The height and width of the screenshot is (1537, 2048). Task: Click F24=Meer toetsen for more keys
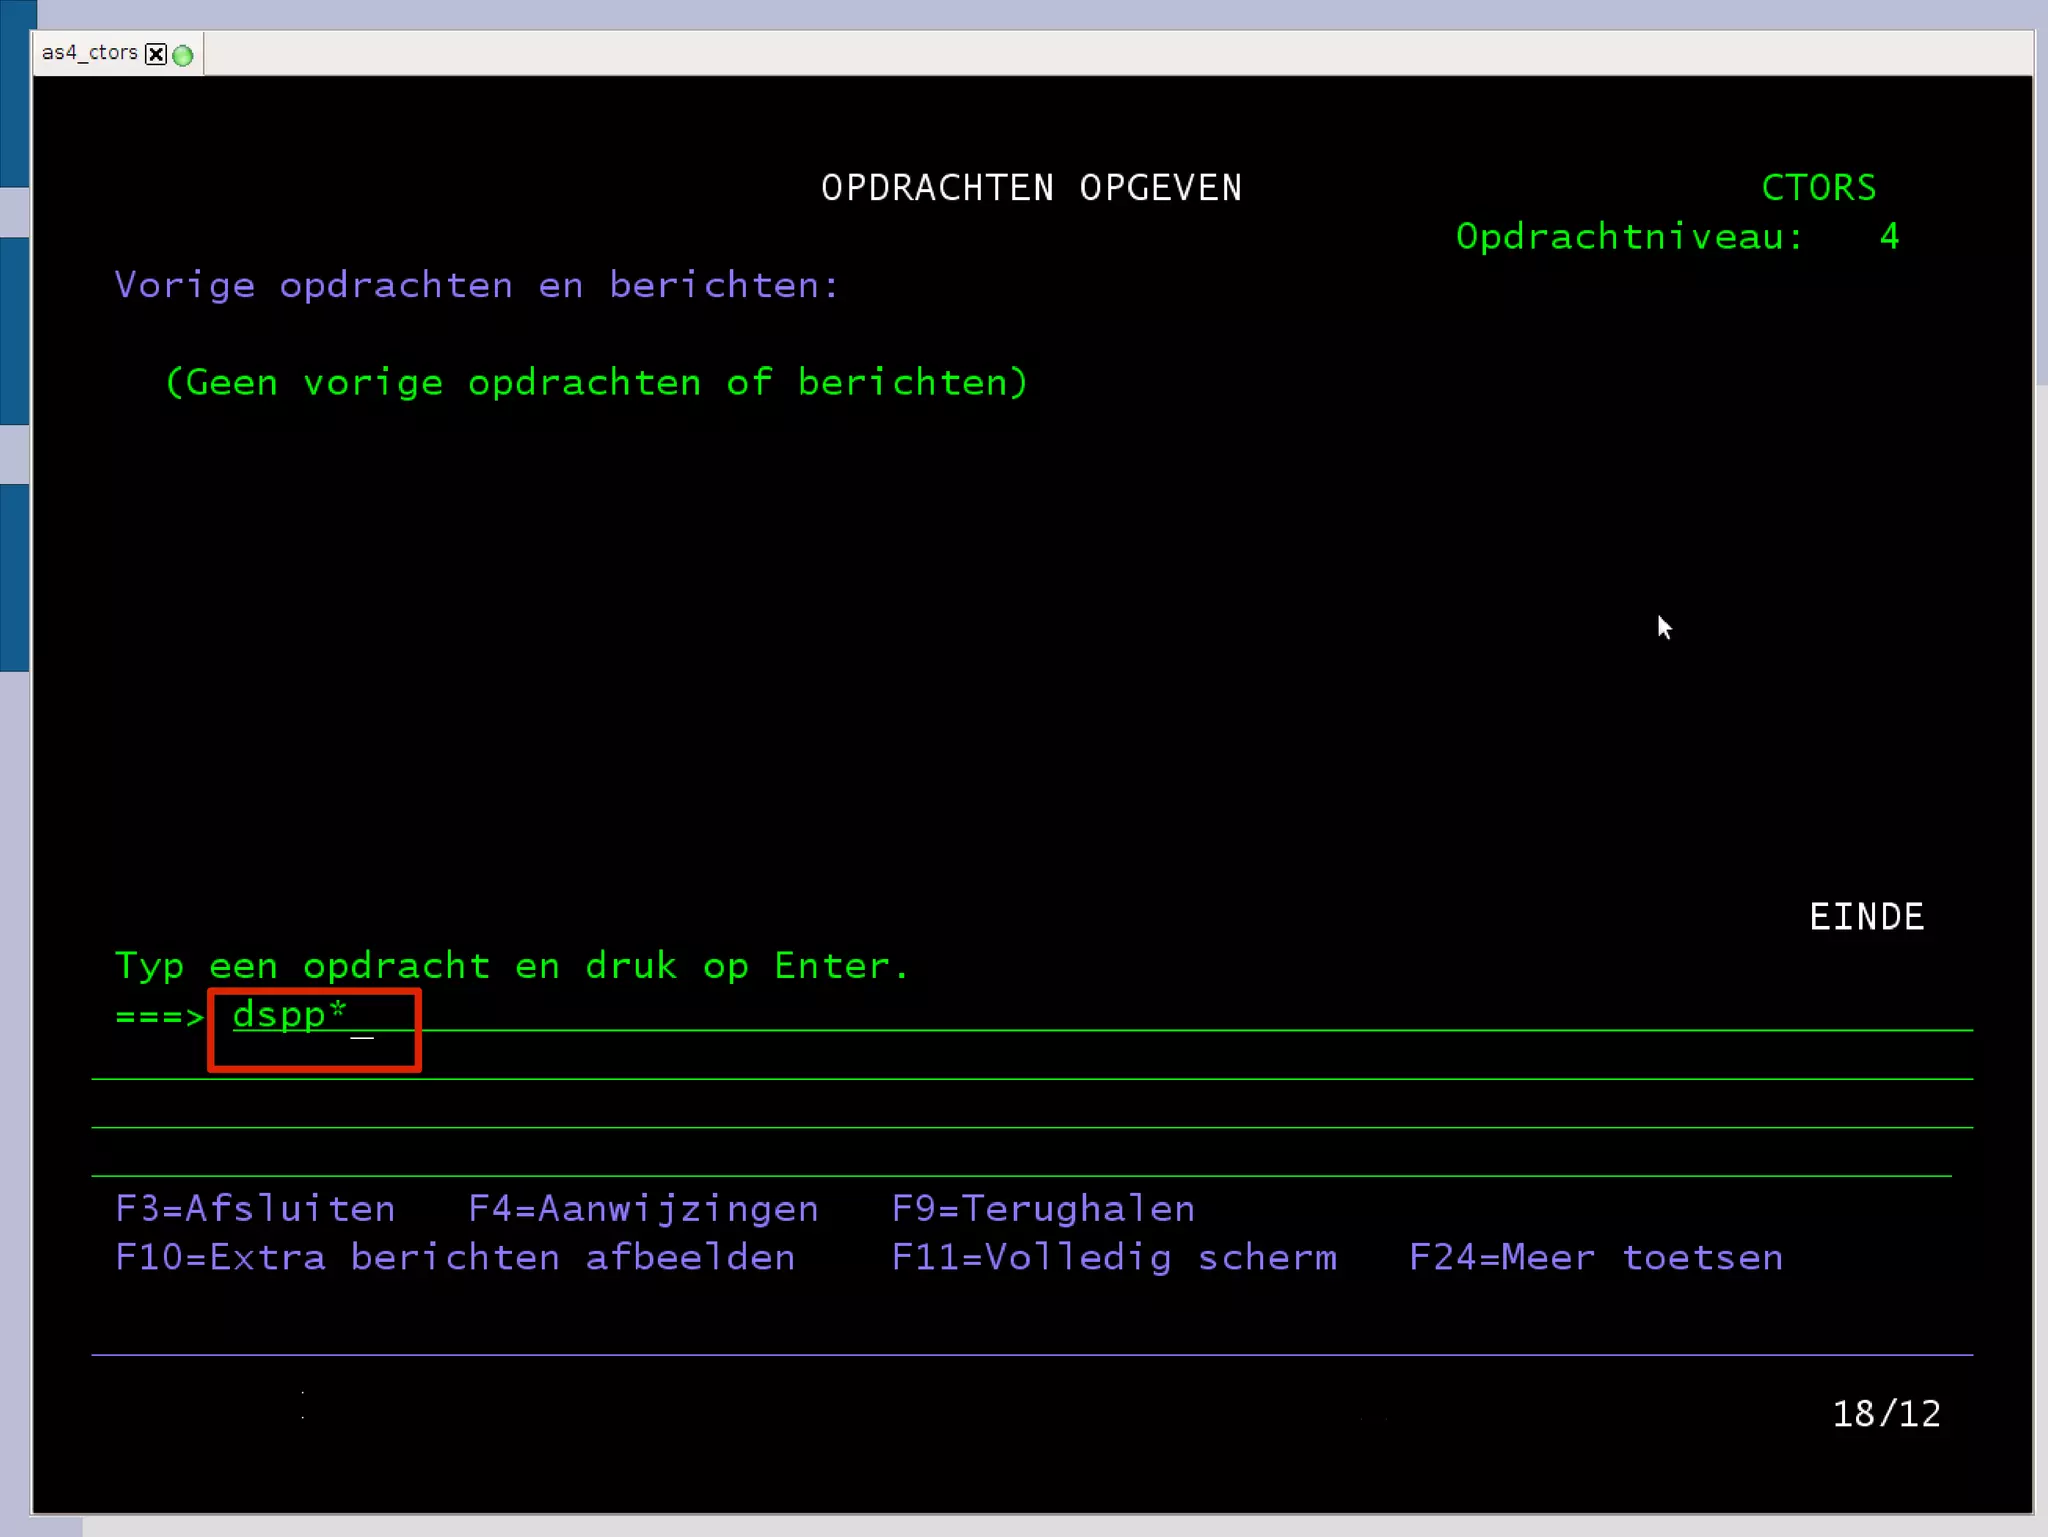tap(1596, 1258)
